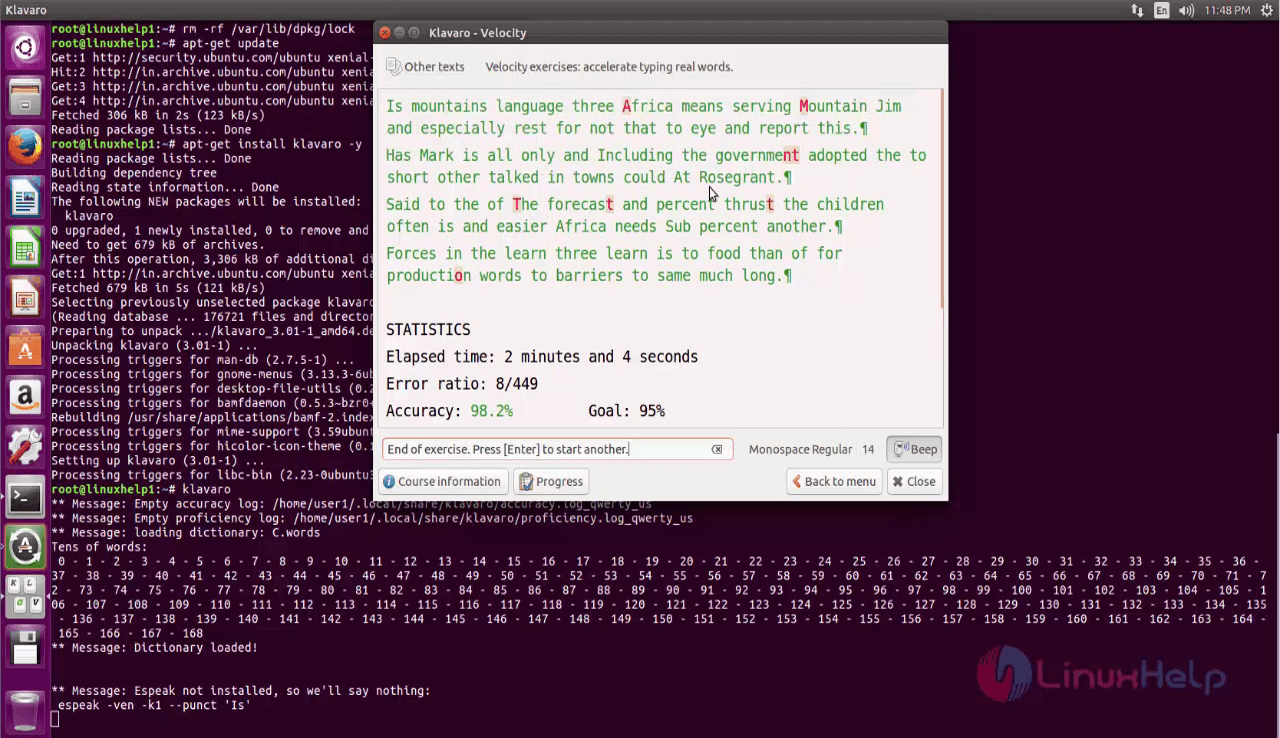Screen dimensions: 1280x738
Task: Open the Progress chart button
Action: point(551,481)
